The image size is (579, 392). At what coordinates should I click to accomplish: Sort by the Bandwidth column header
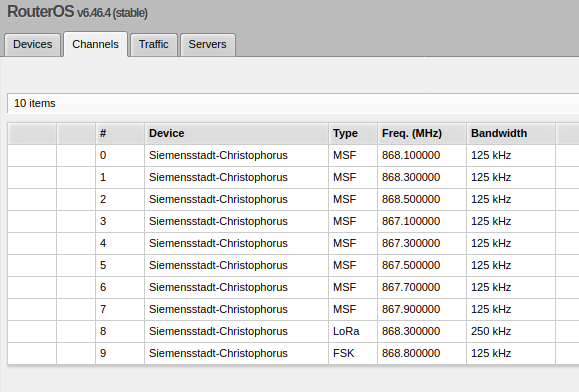click(x=511, y=133)
